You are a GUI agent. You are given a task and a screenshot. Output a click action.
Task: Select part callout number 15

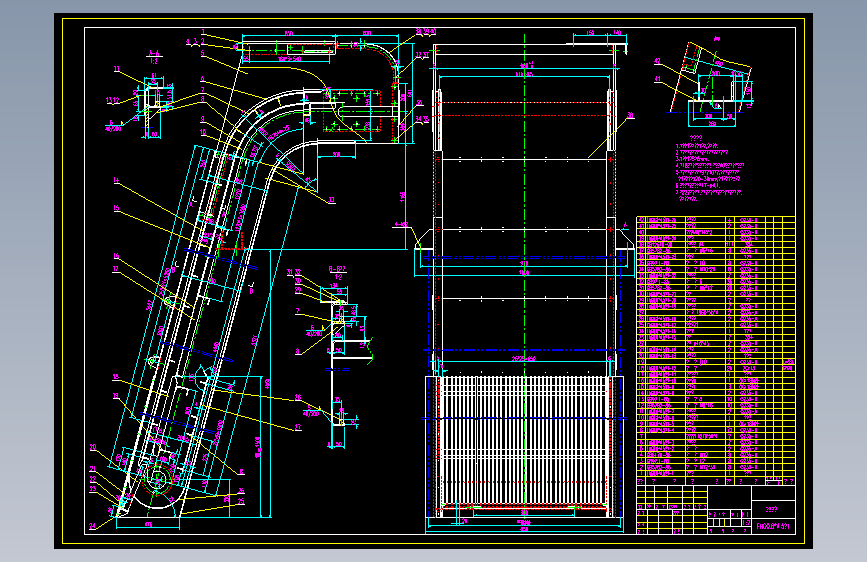pos(116,208)
